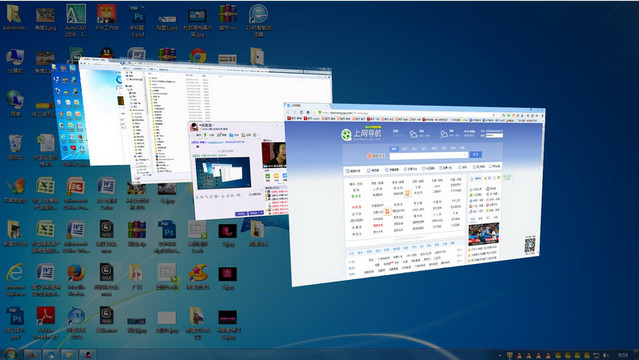Launch the Microsoft Office PowerPoint shortcut

[x=76, y=193]
